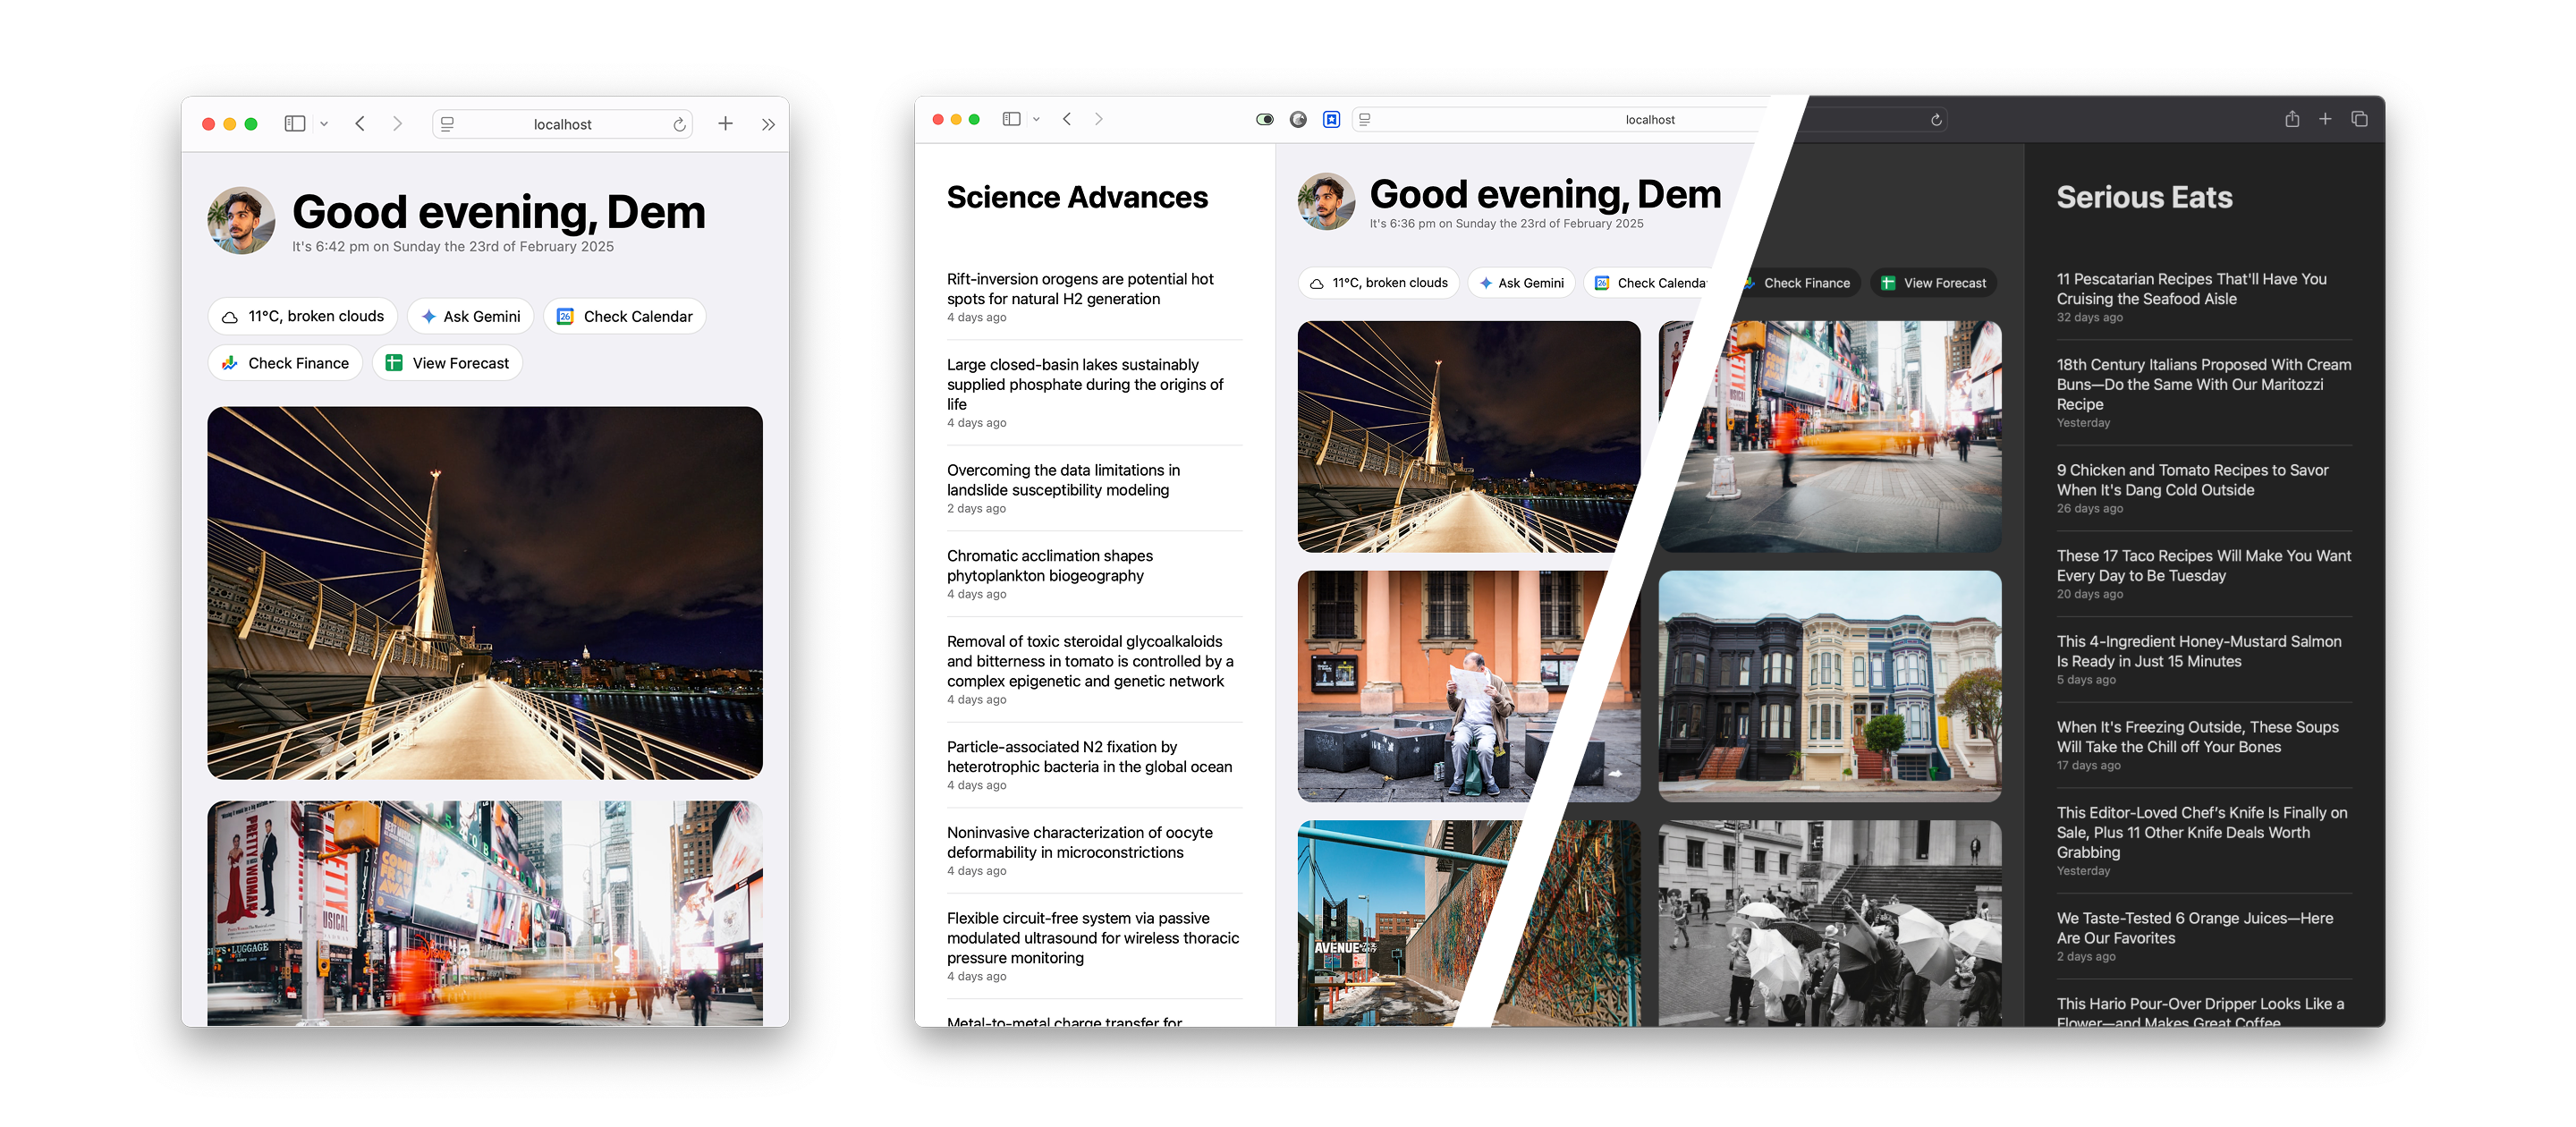Click the blue bookmark extension icon in wide window
2576x1127 pixels.
point(1331,119)
